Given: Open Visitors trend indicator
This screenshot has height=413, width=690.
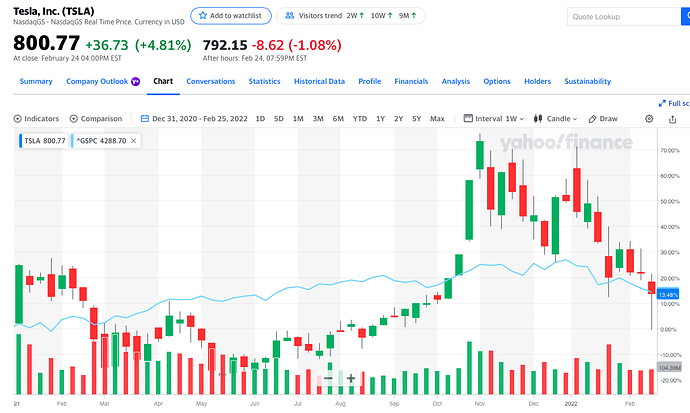Looking at the screenshot, I should (351, 16).
